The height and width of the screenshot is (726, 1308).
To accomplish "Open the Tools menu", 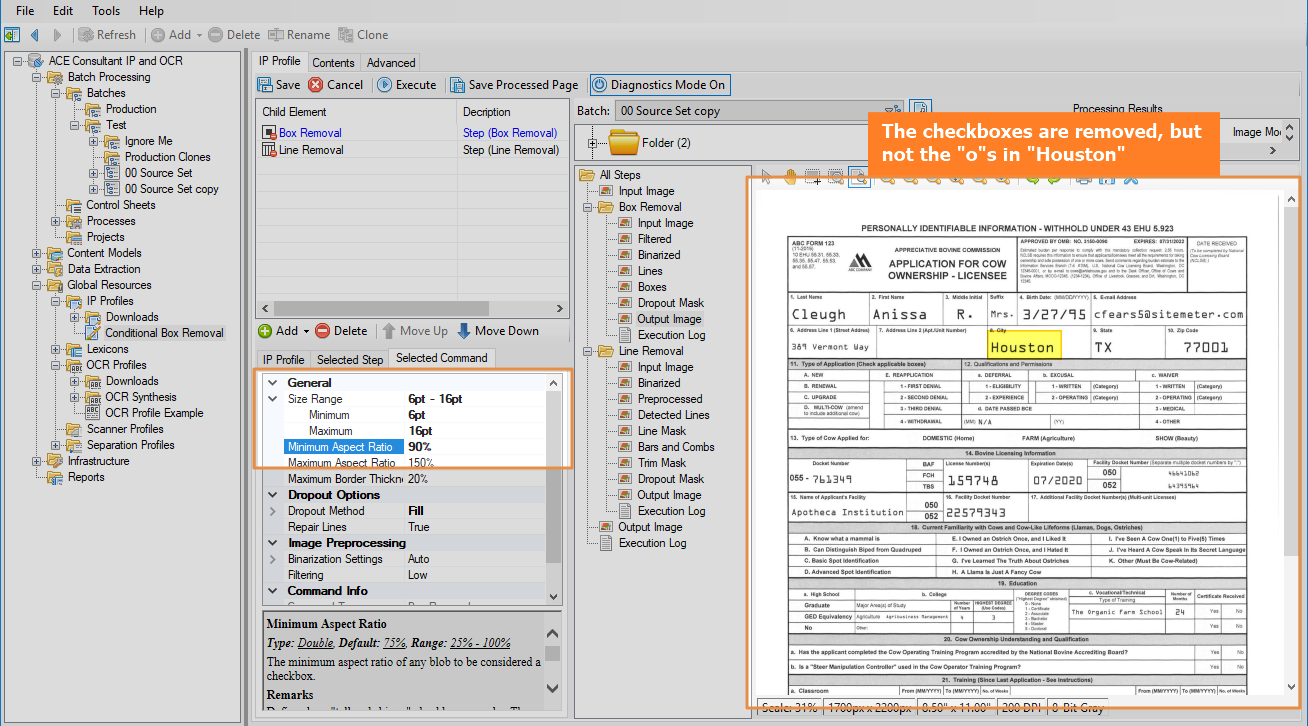I will (x=106, y=11).
